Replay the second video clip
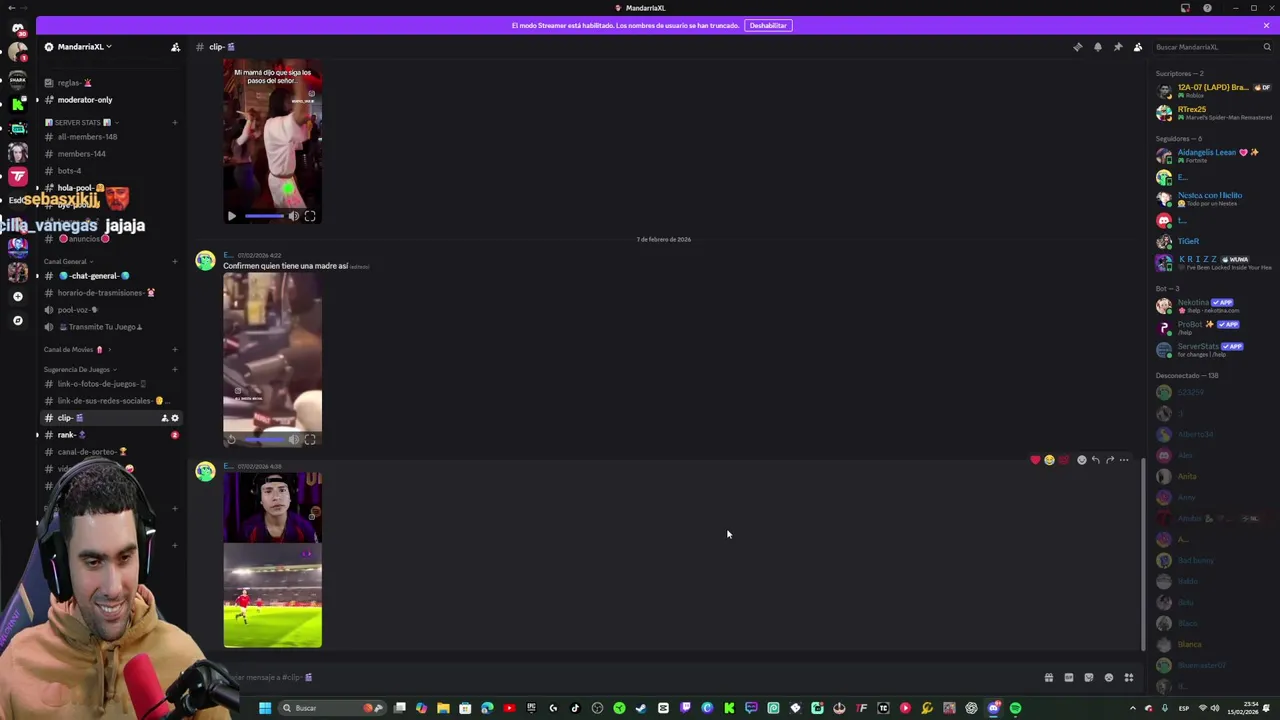Viewport: 1280px width, 720px height. pos(232,439)
